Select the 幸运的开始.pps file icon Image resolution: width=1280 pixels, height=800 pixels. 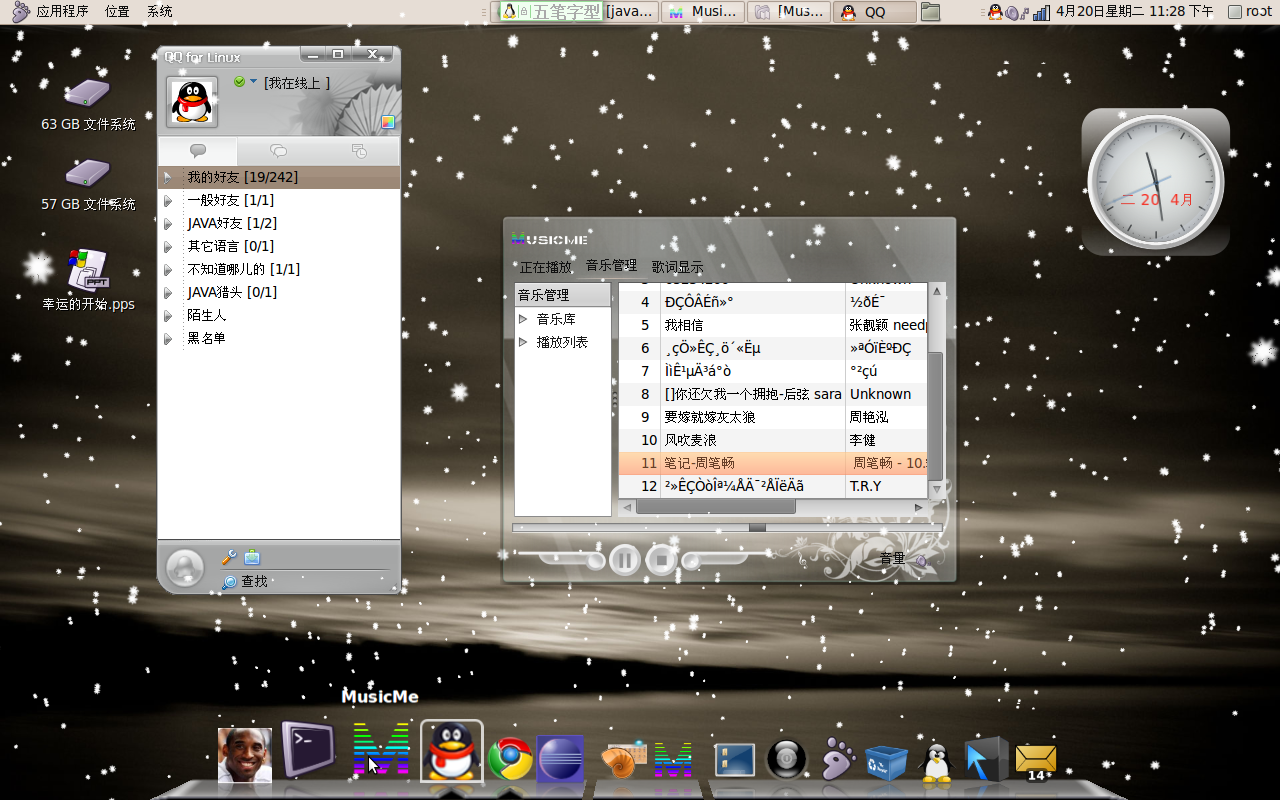88,269
